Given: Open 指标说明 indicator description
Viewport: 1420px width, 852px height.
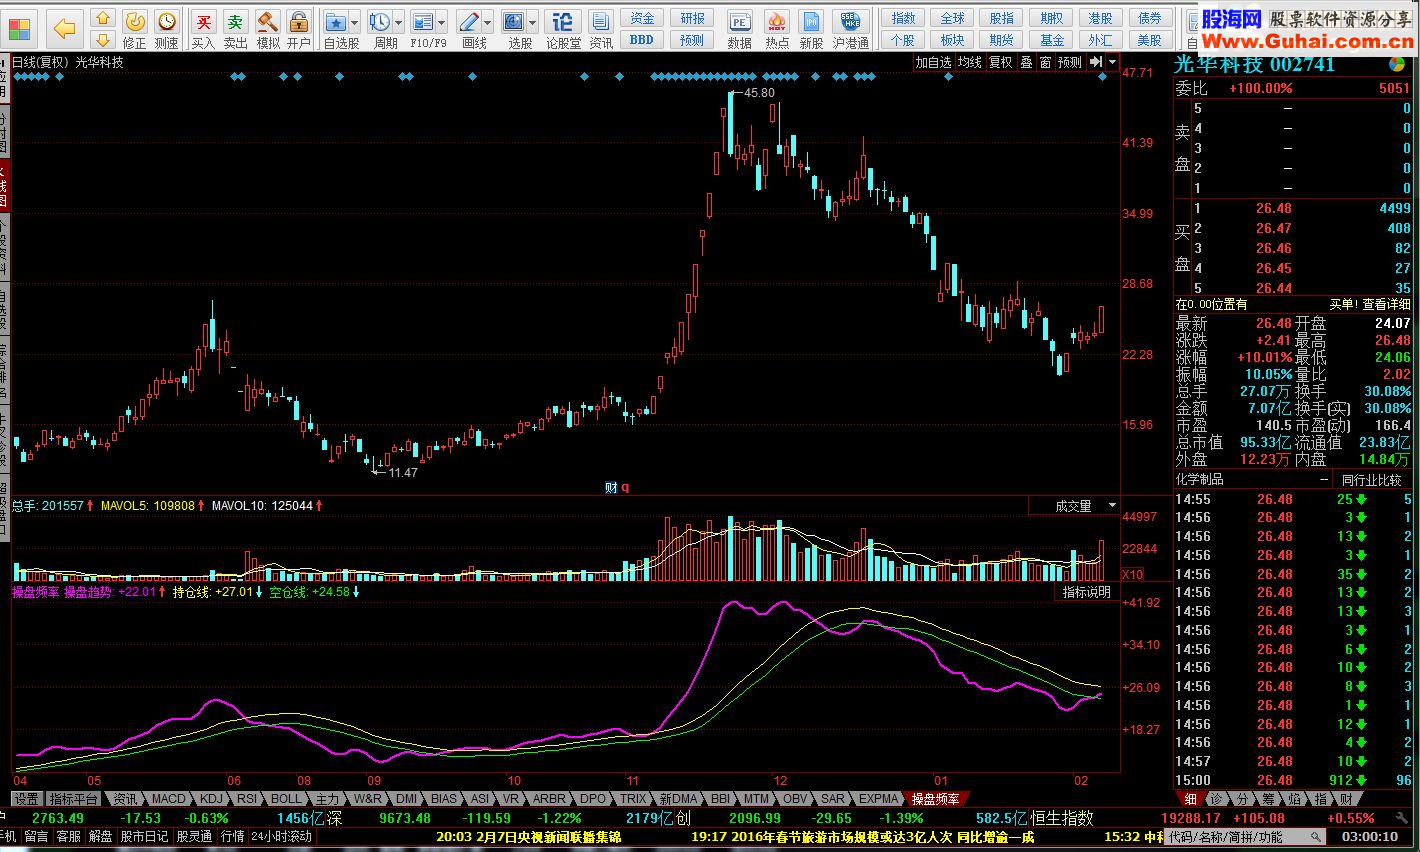Looking at the screenshot, I should click(x=1086, y=592).
